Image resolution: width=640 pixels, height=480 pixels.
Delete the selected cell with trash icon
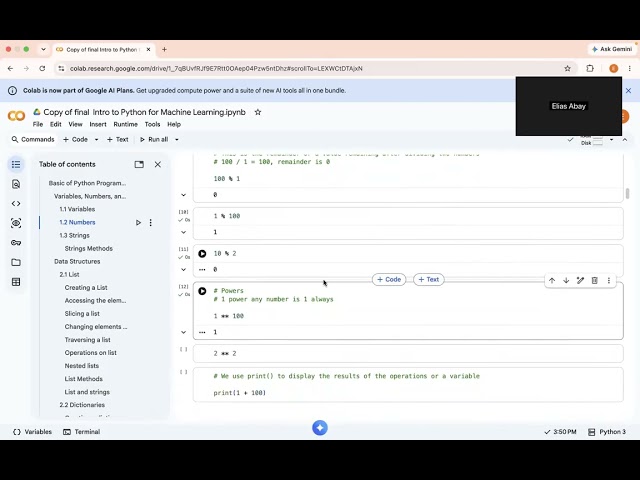point(595,280)
